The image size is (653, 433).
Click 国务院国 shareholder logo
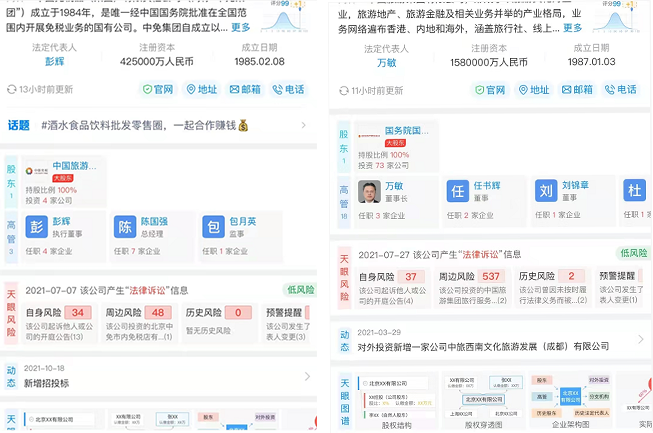point(369,136)
